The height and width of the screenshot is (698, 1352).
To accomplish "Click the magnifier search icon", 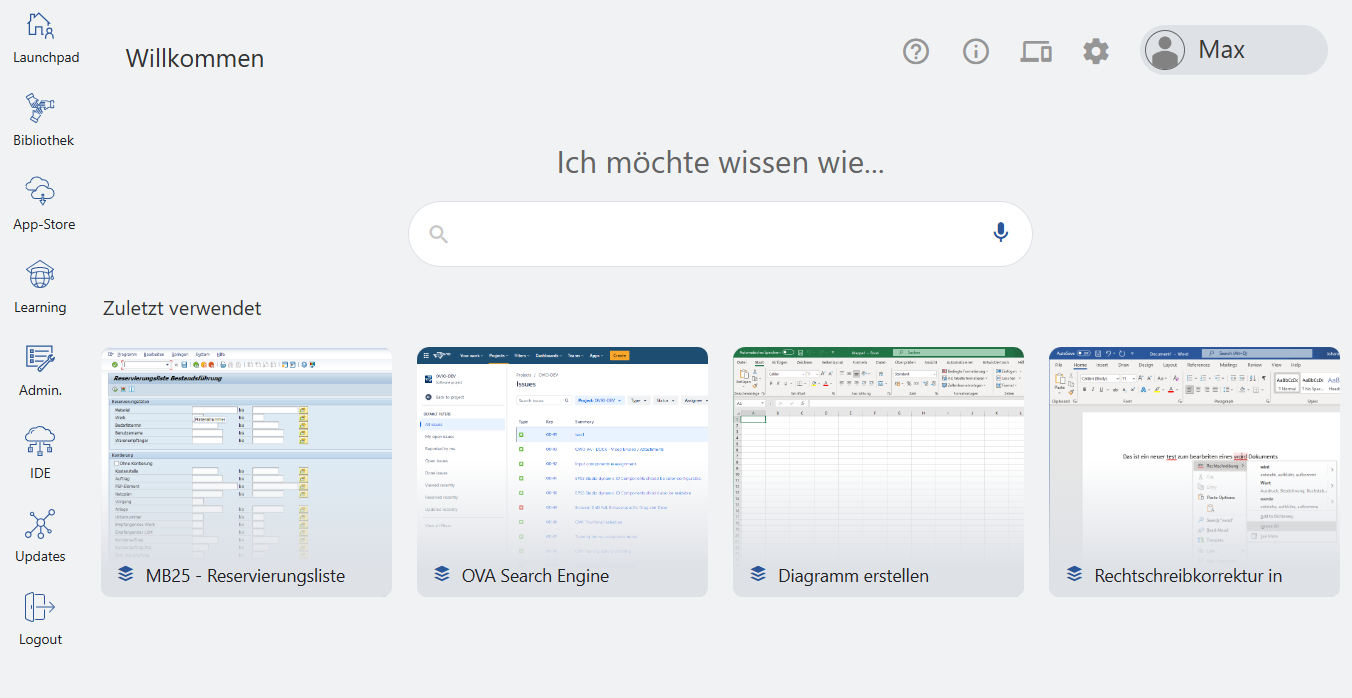I will coord(438,234).
